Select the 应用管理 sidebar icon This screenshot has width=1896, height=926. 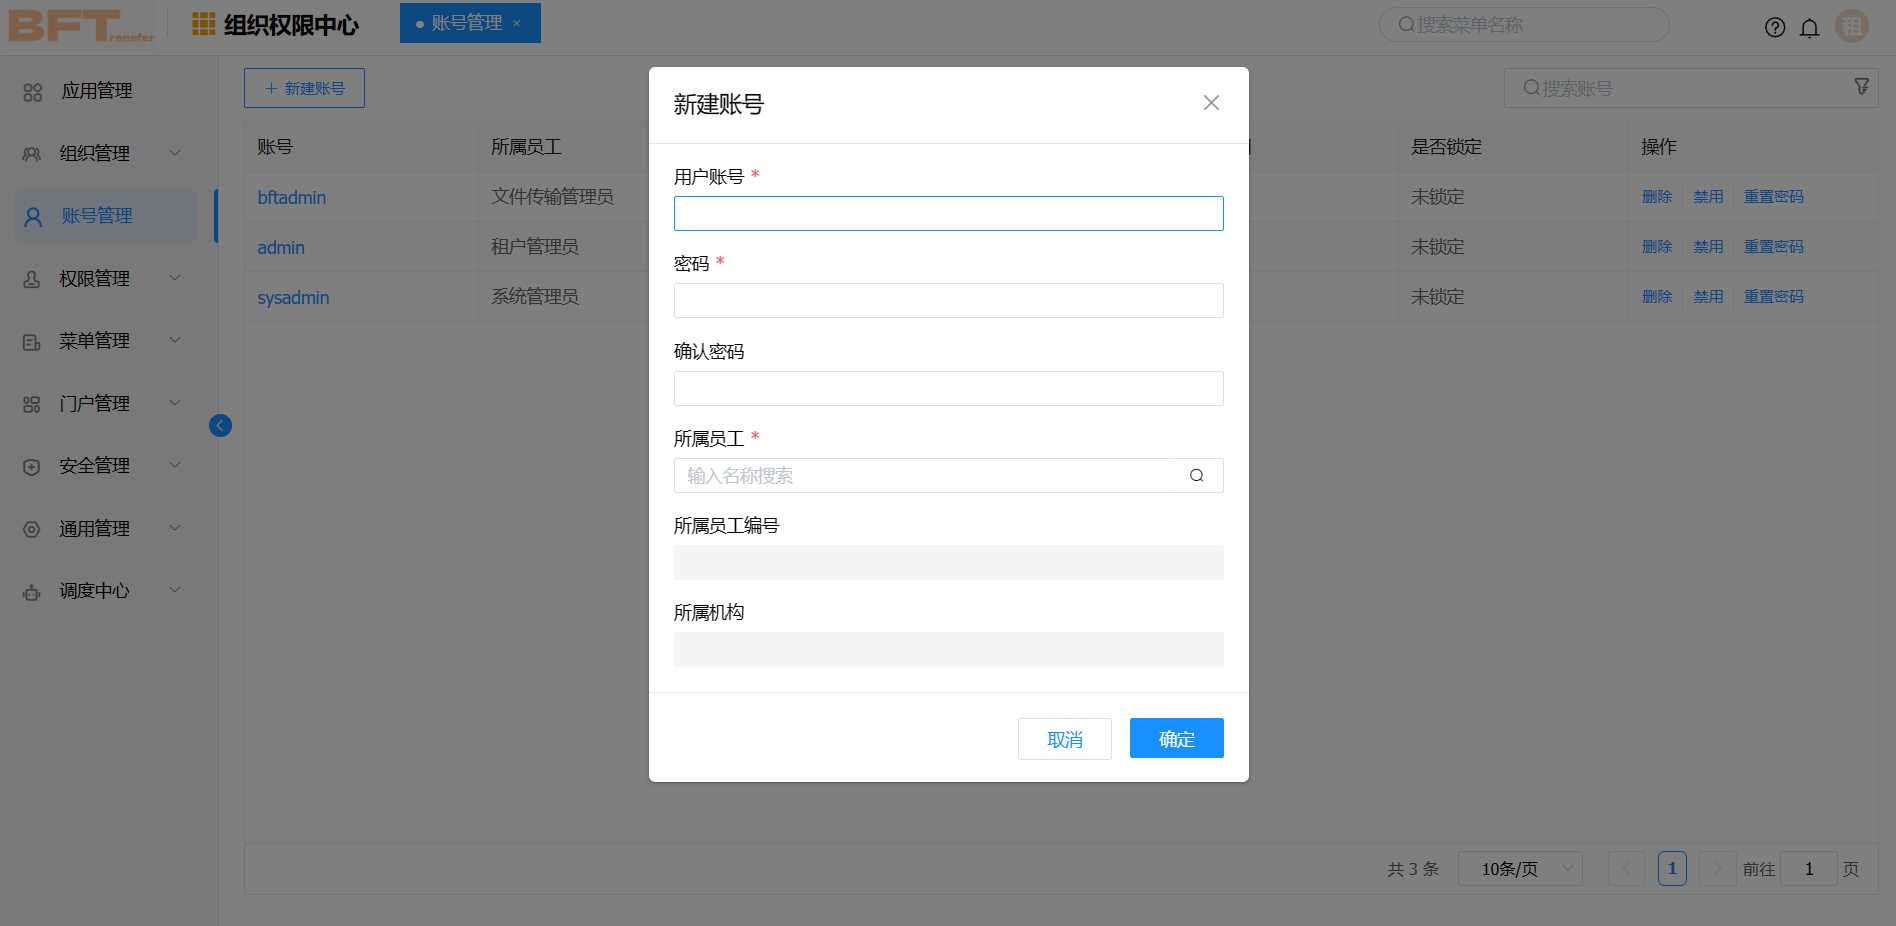(x=31, y=90)
